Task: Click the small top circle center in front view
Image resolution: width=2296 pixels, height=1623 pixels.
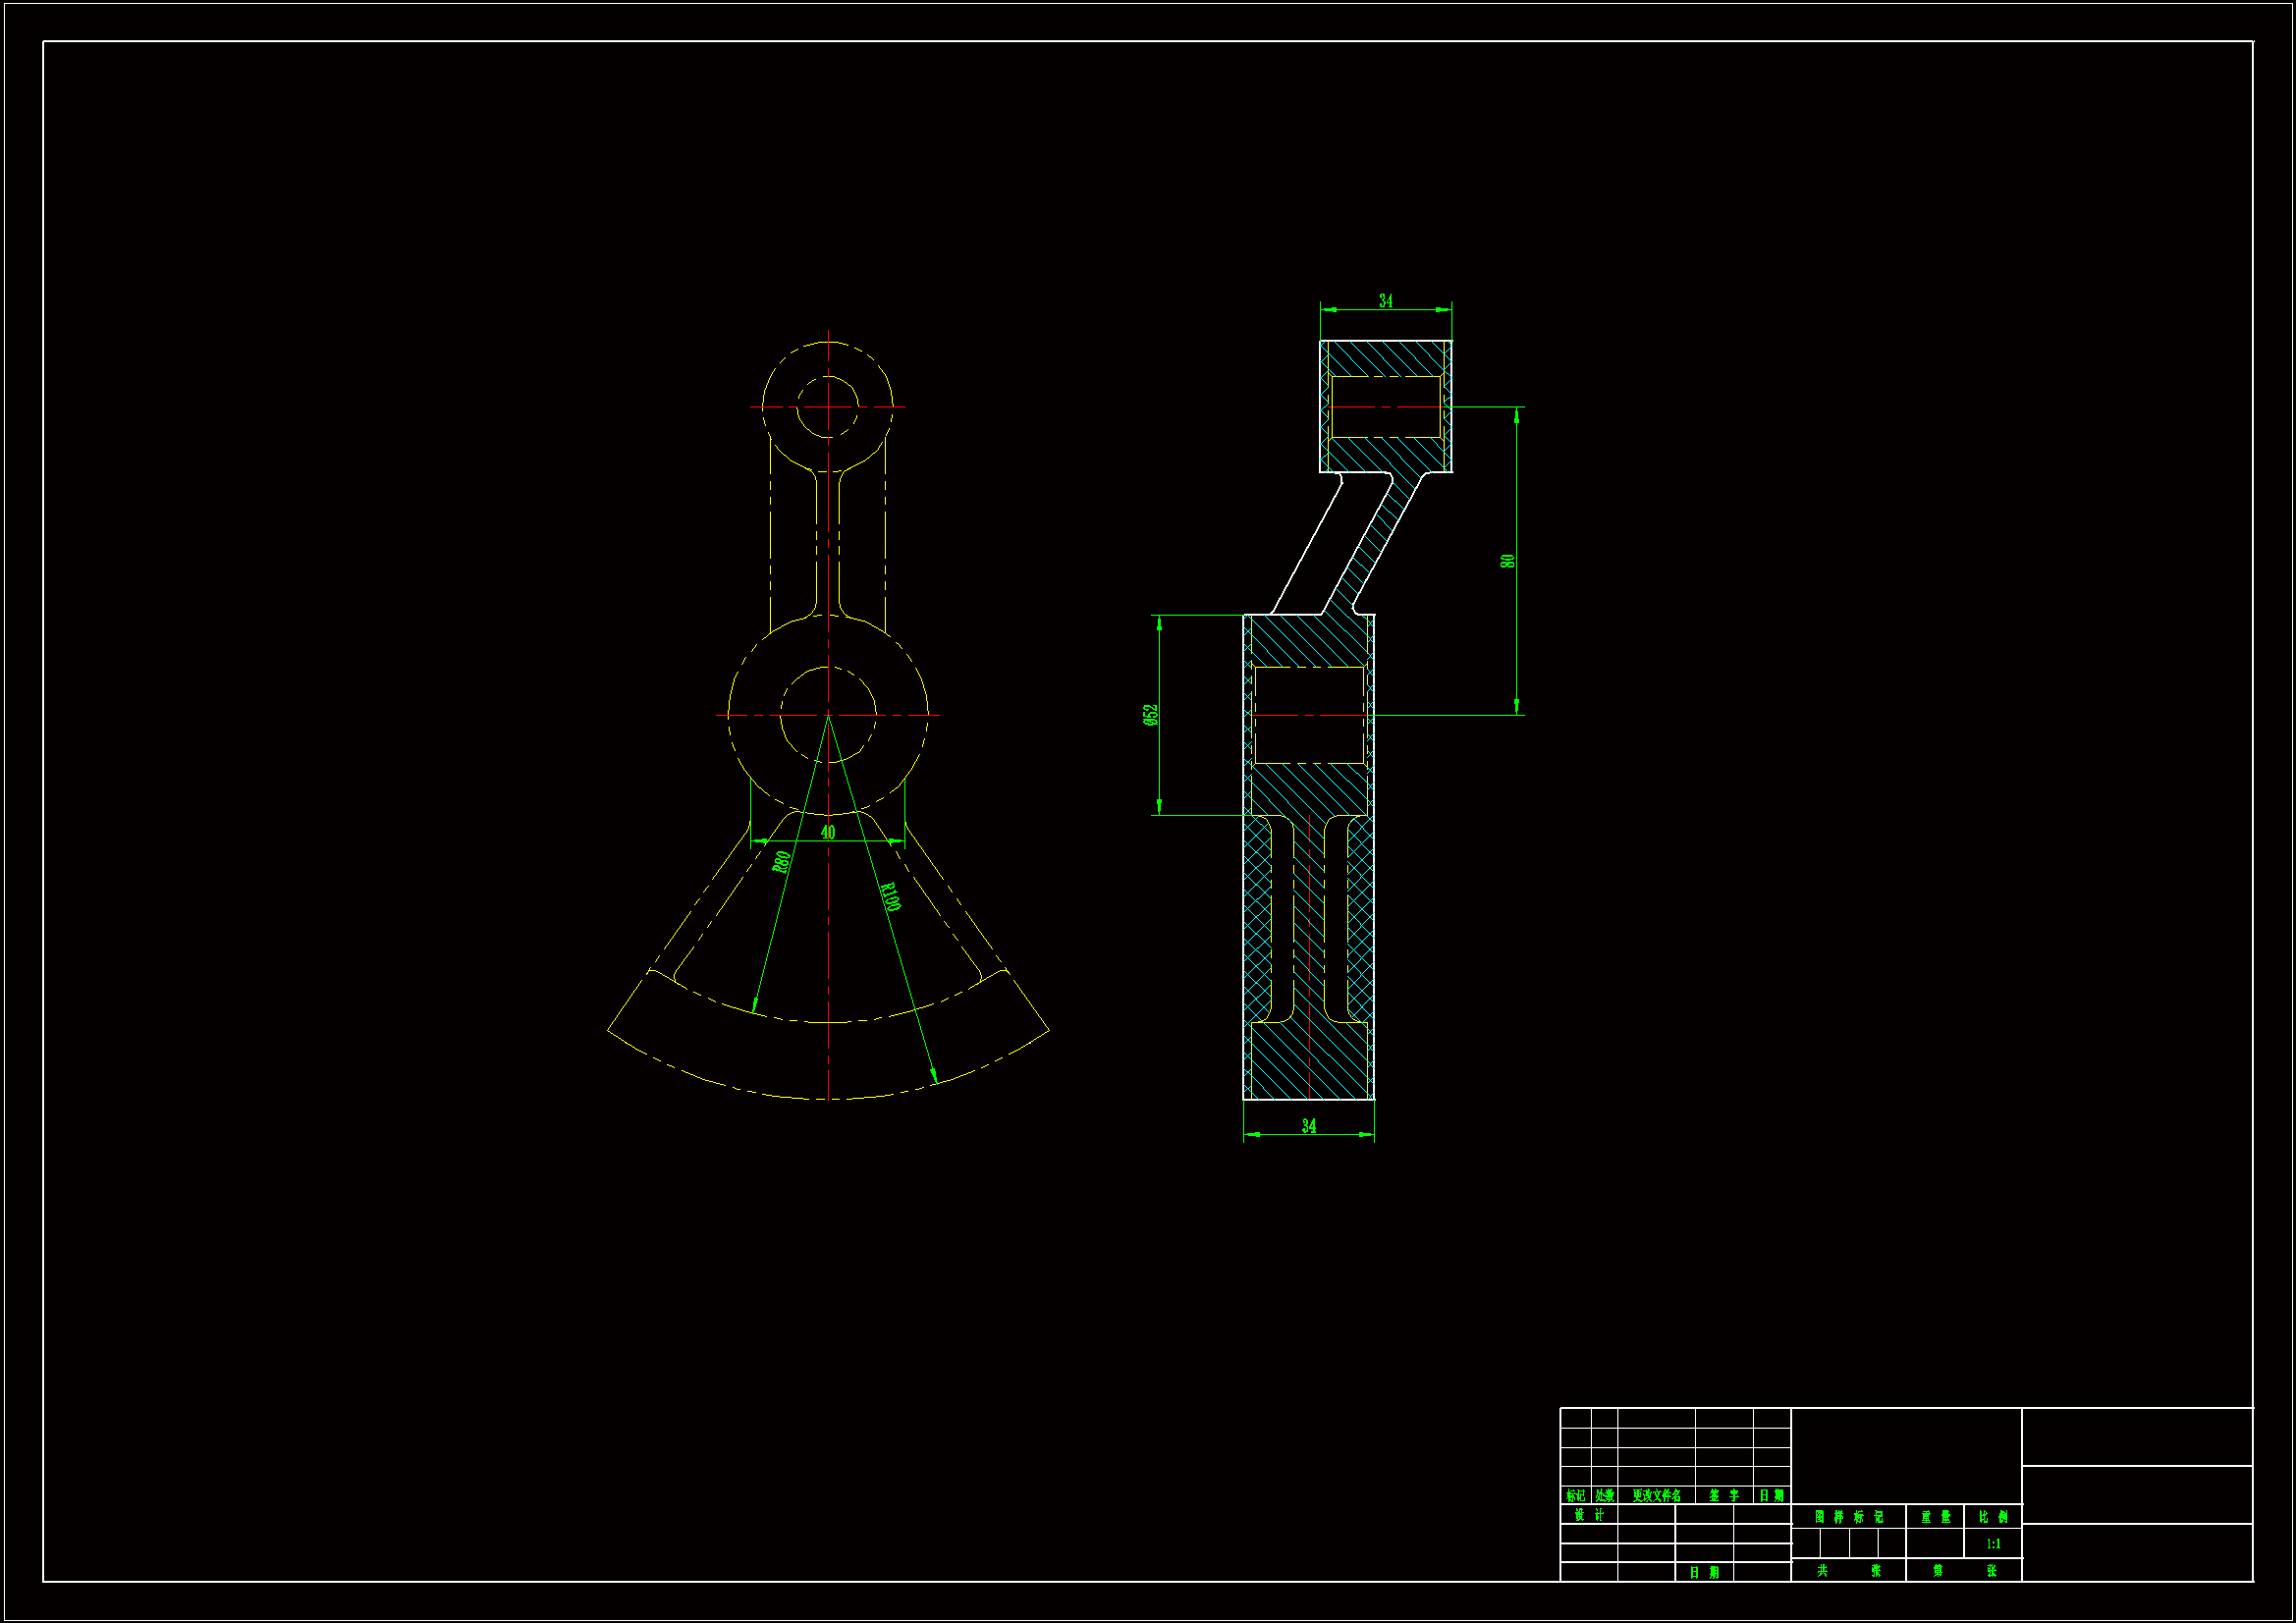Action: pos(828,407)
